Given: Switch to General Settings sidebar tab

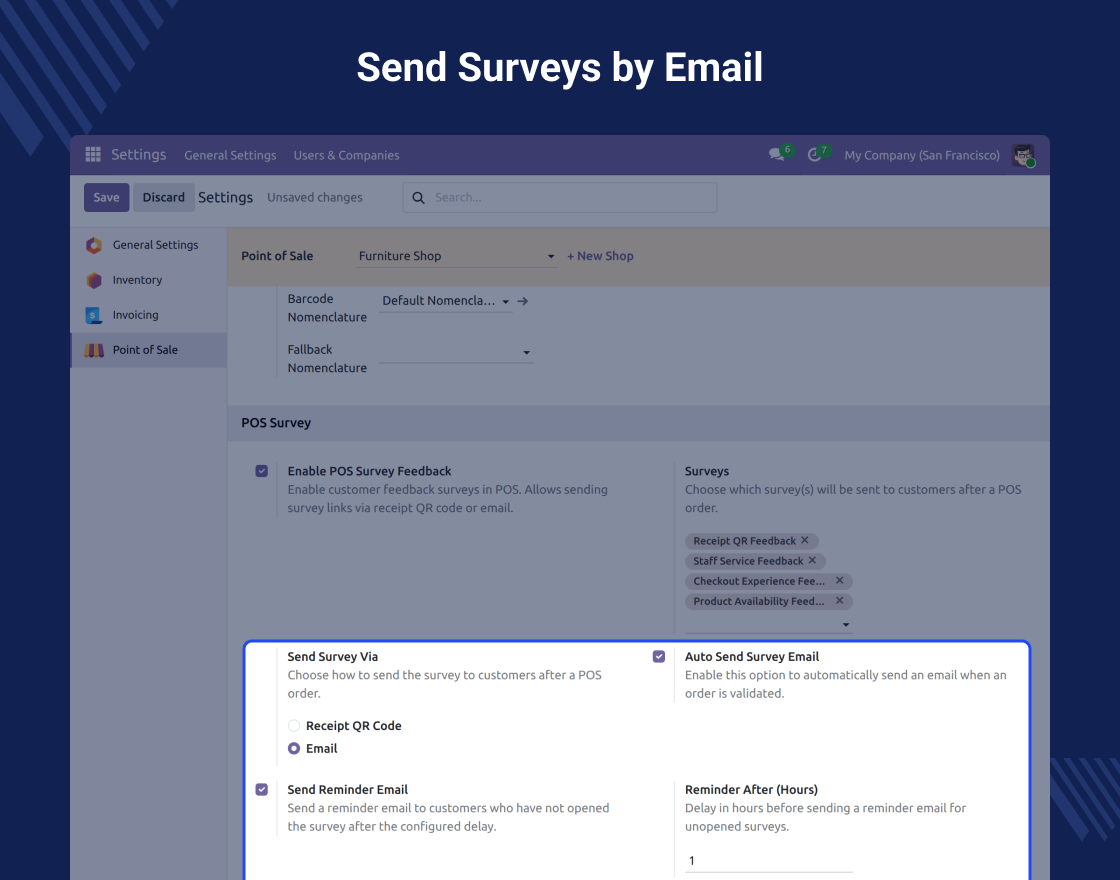Looking at the screenshot, I should (x=149, y=245).
